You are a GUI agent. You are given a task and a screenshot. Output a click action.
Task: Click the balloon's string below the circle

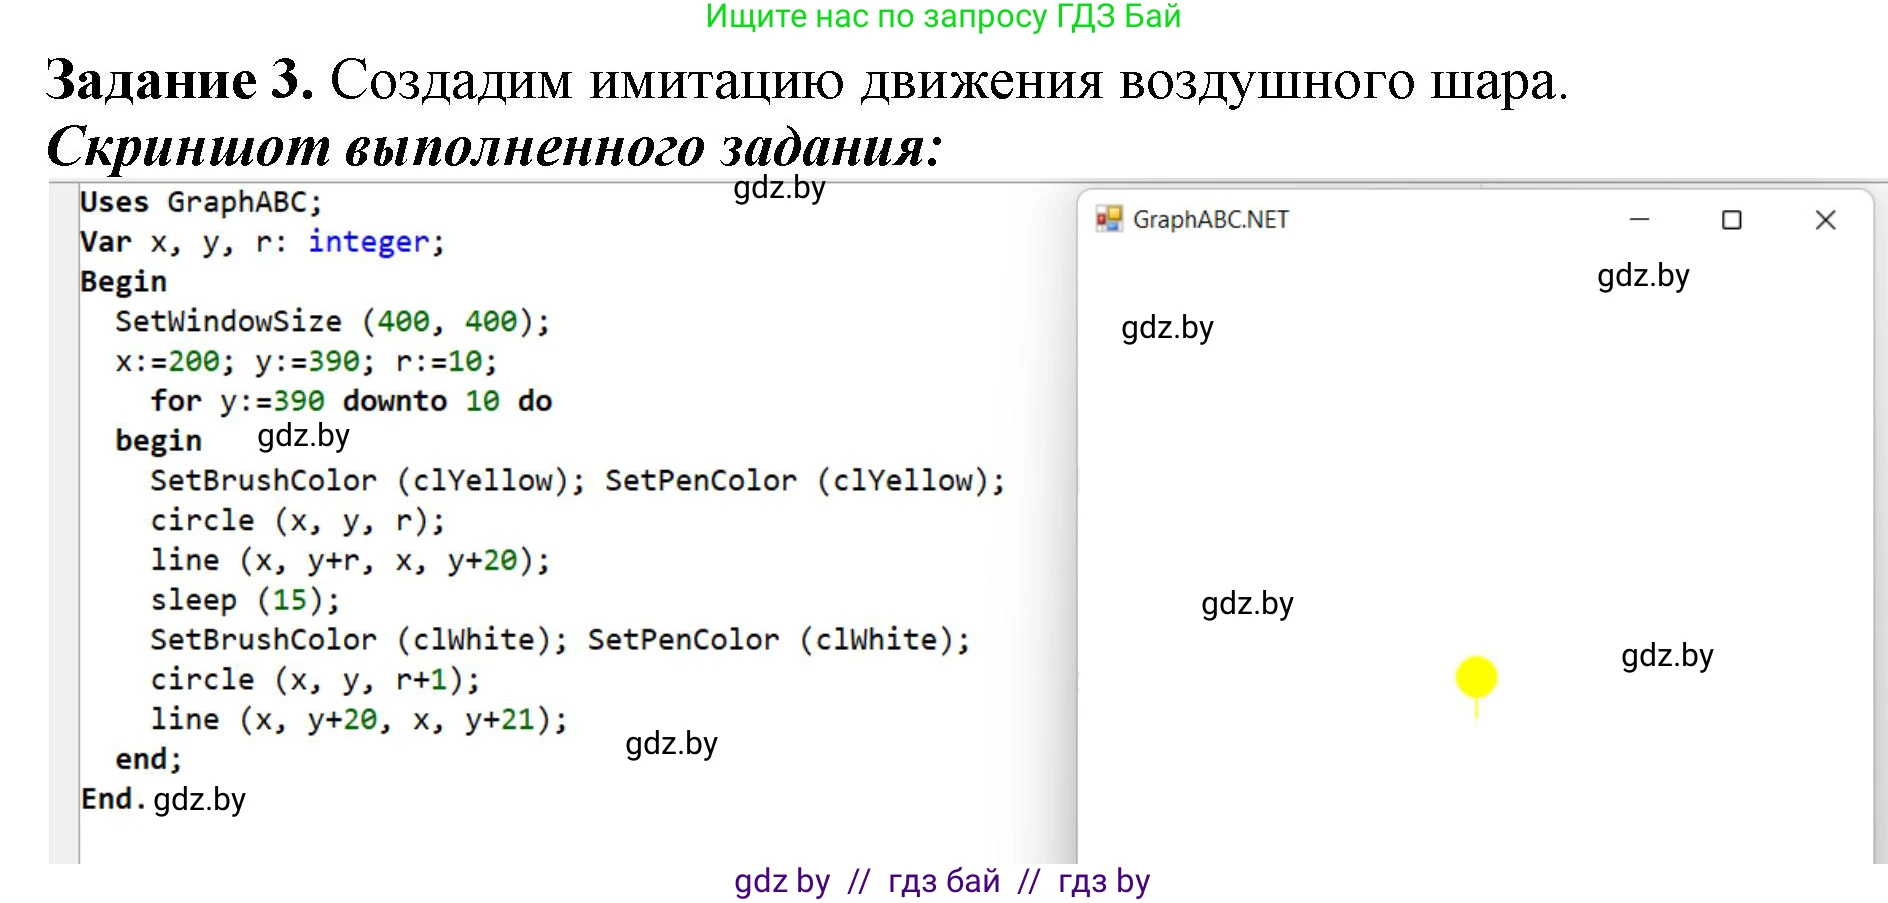1476,709
